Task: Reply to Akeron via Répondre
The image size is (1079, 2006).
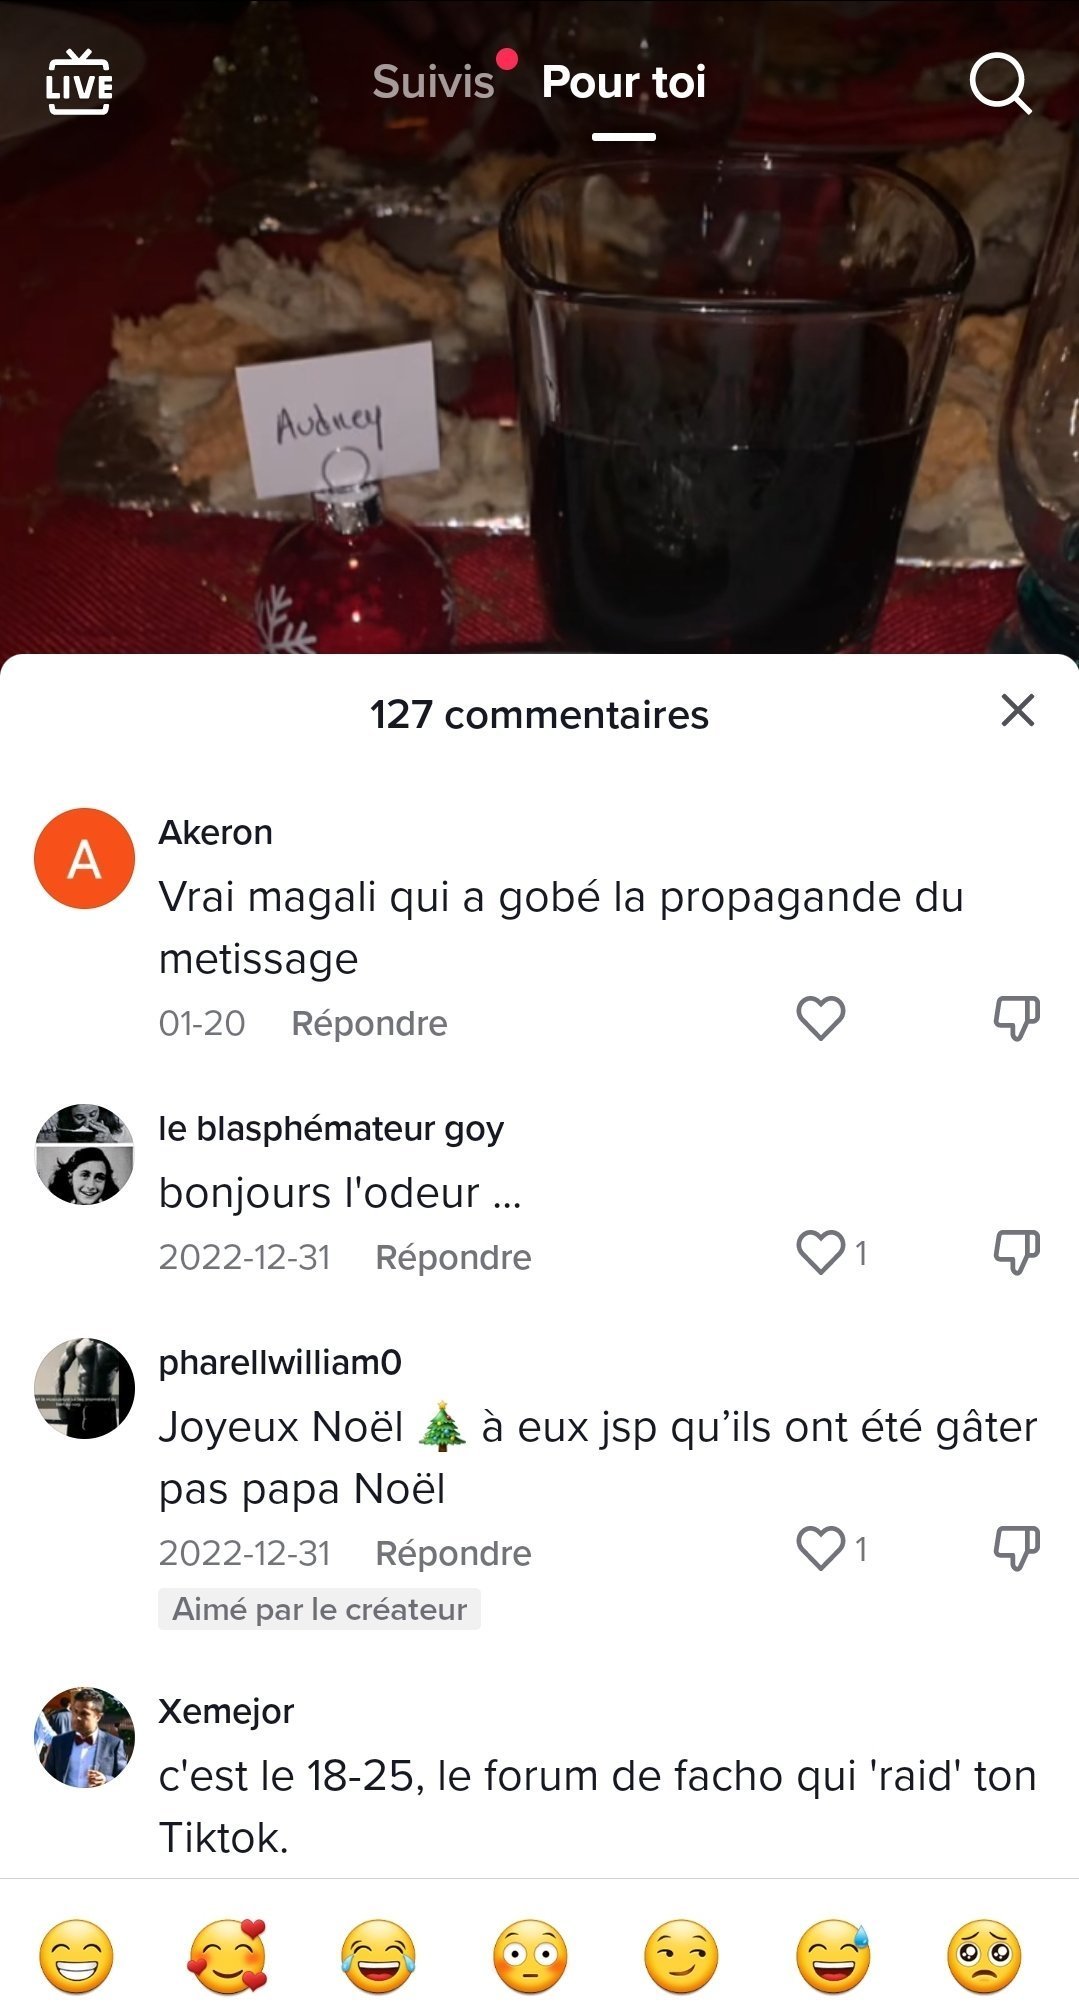Action: coord(369,1023)
